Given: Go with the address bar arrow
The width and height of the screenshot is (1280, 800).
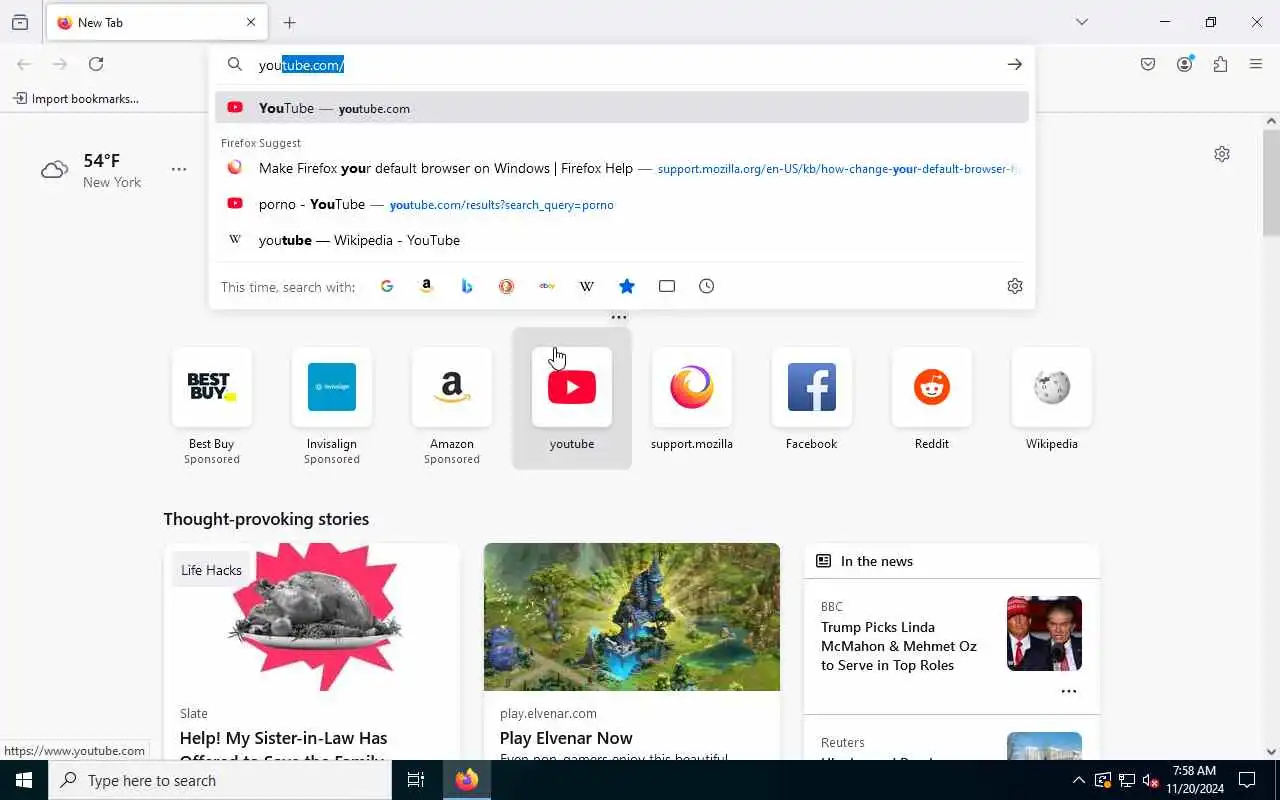Looking at the screenshot, I should pos(1014,65).
